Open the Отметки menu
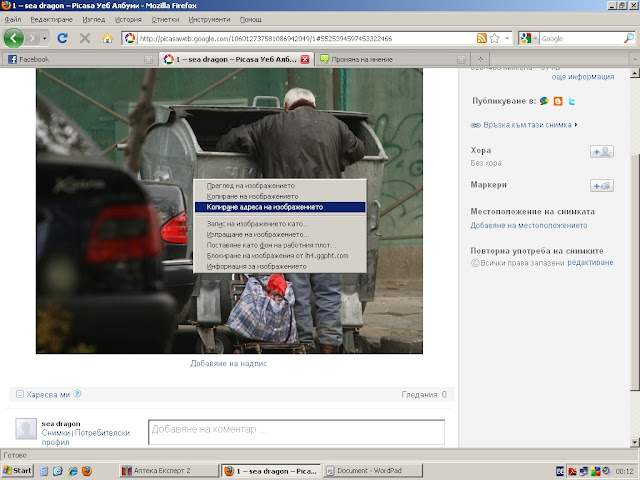Screen dimensions: 640x480 click(165, 19)
